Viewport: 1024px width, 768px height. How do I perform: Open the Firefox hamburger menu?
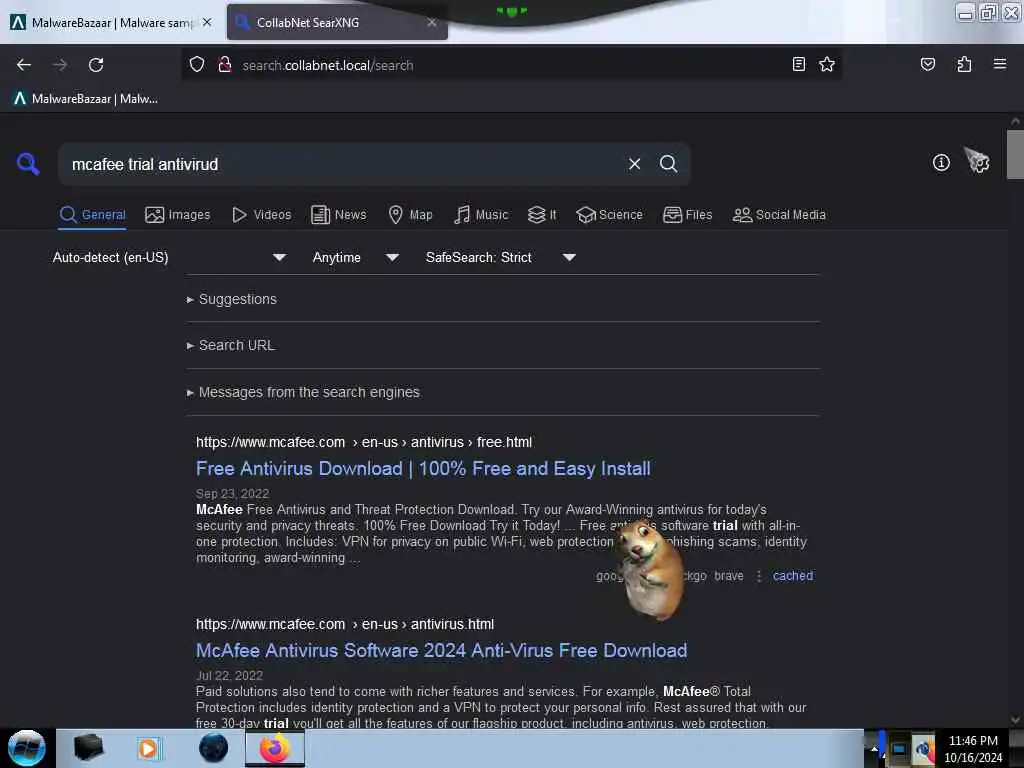[x=1000, y=64]
